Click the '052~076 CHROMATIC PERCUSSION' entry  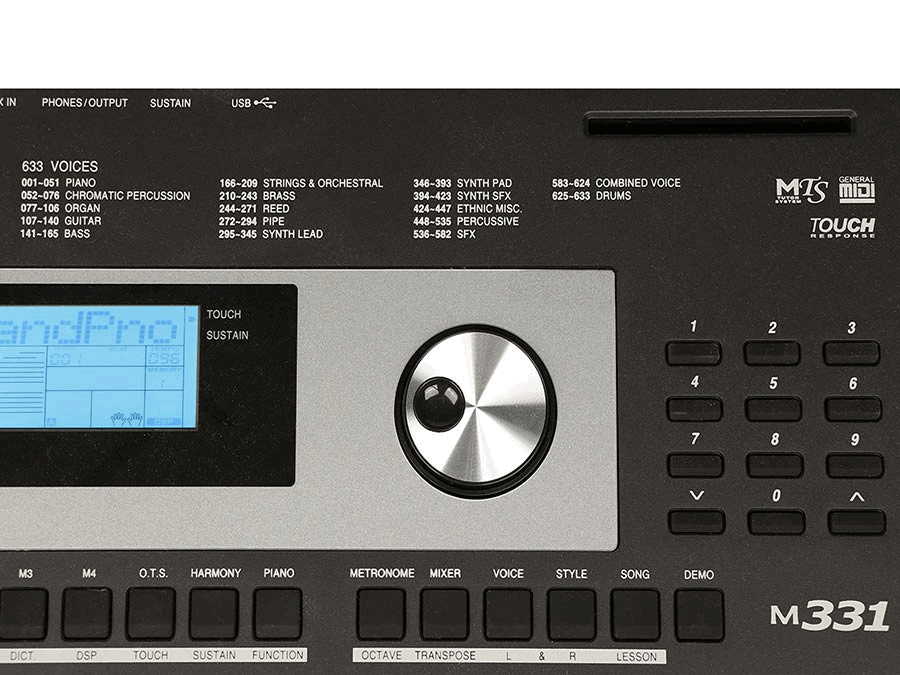[x=106, y=195]
